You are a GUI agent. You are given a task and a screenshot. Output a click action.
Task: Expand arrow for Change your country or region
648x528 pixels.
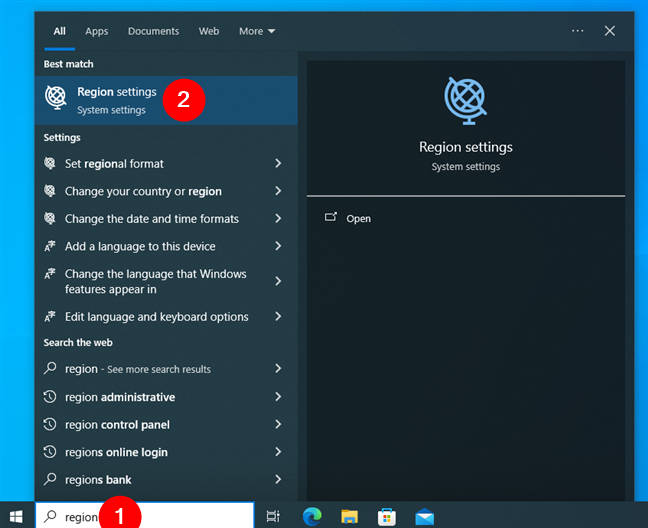click(x=278, y=191)
